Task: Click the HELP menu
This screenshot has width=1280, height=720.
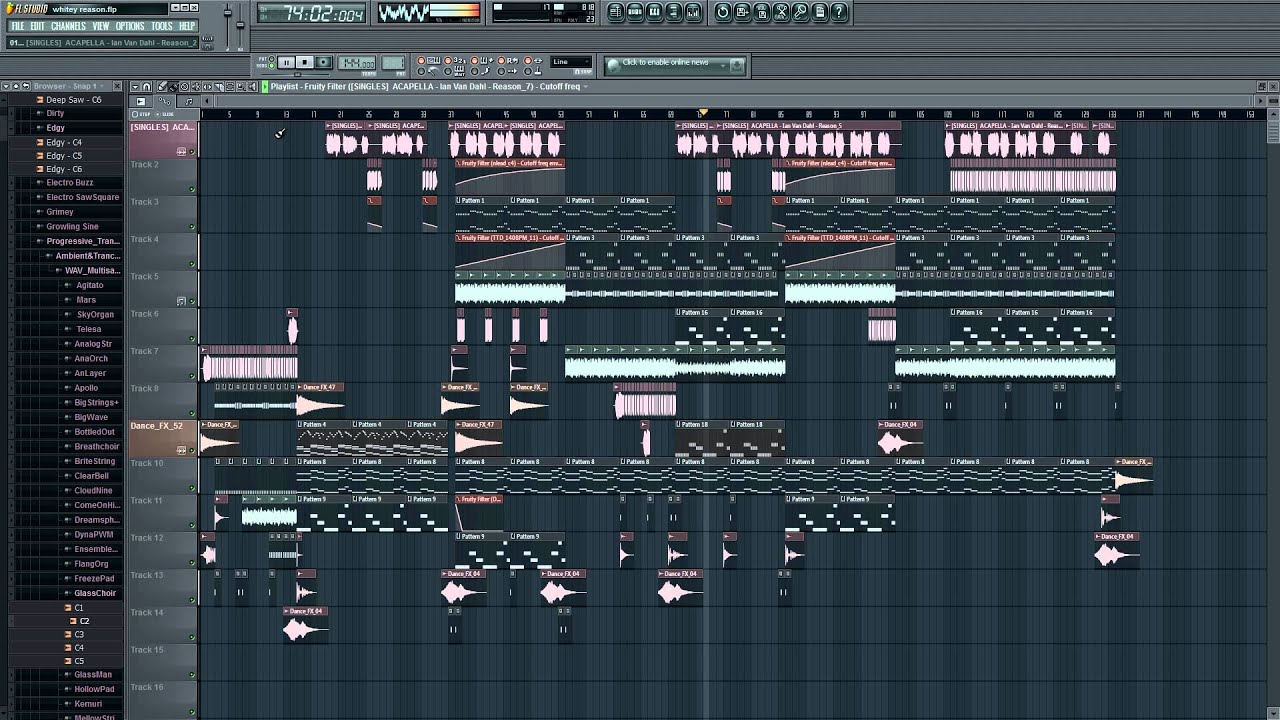Action: (187, 26)
